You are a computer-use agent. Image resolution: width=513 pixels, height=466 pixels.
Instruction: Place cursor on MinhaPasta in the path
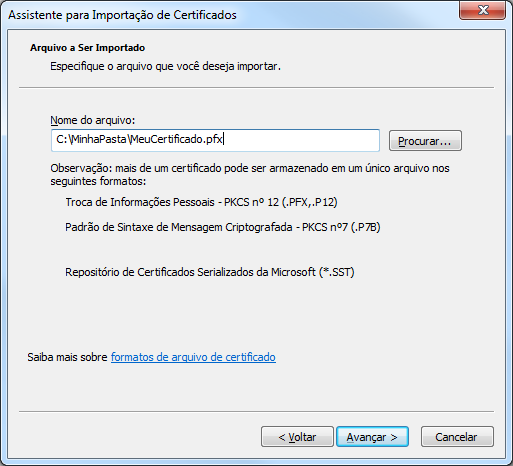(99, 139)
